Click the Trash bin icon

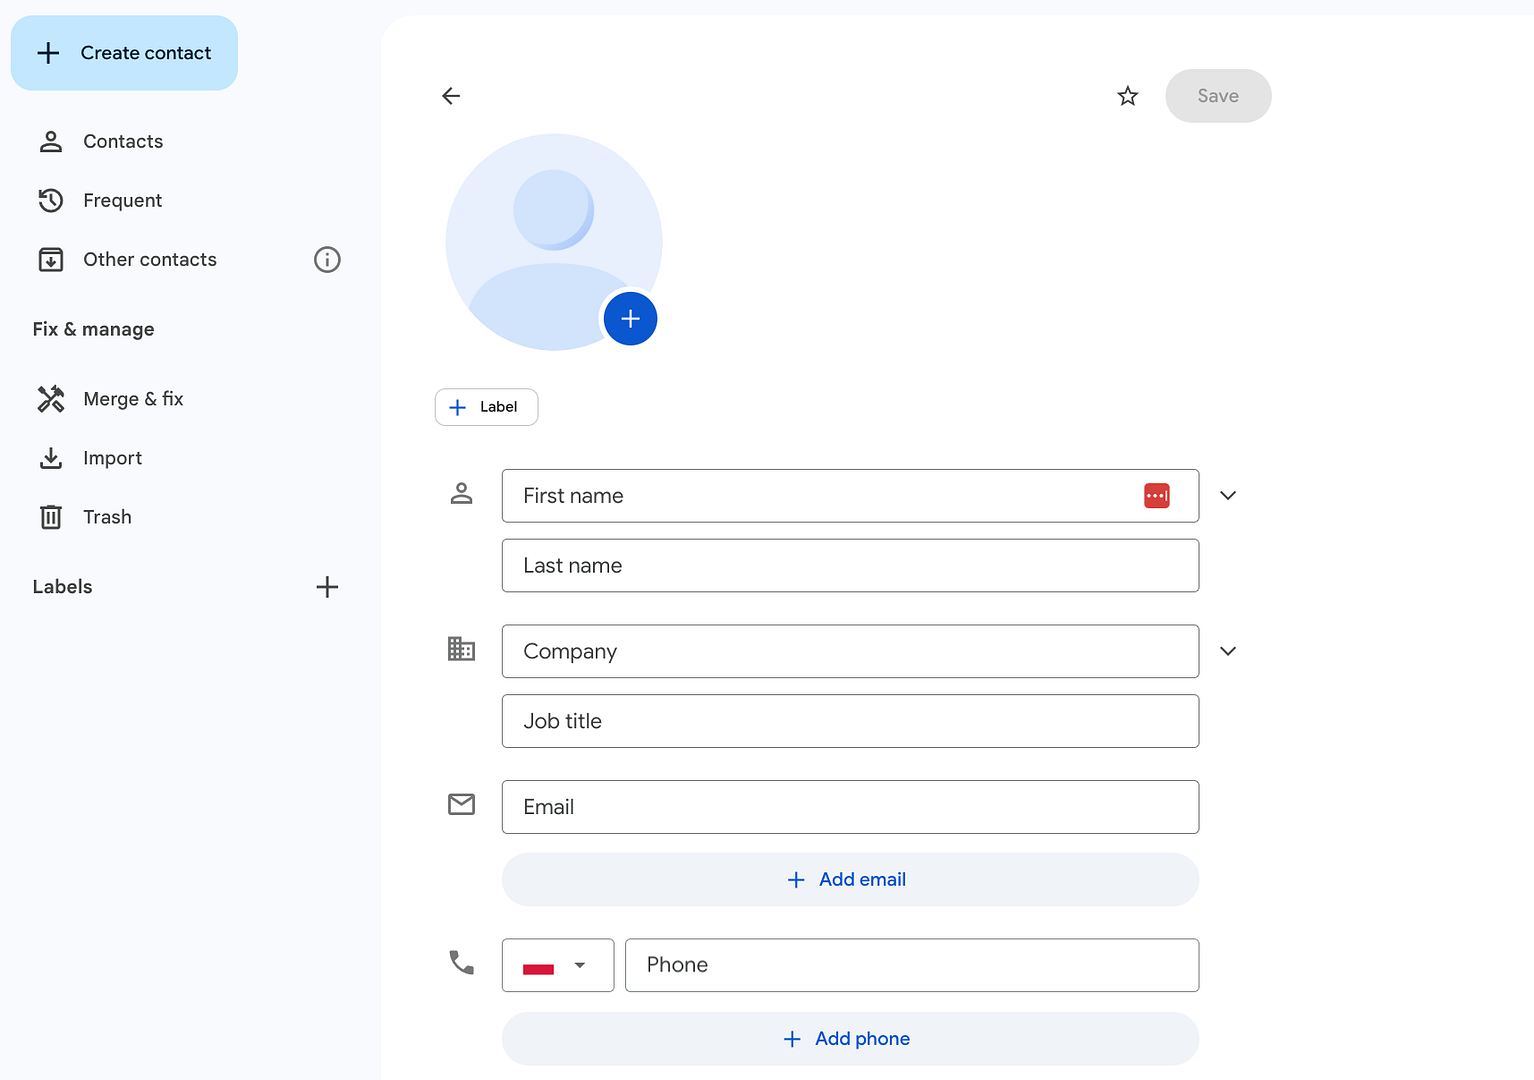pos(51,517)
